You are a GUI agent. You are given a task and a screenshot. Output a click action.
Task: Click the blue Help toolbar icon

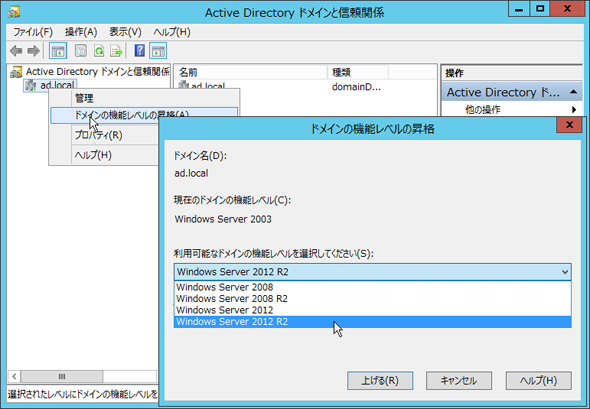[x=140, y=51]
